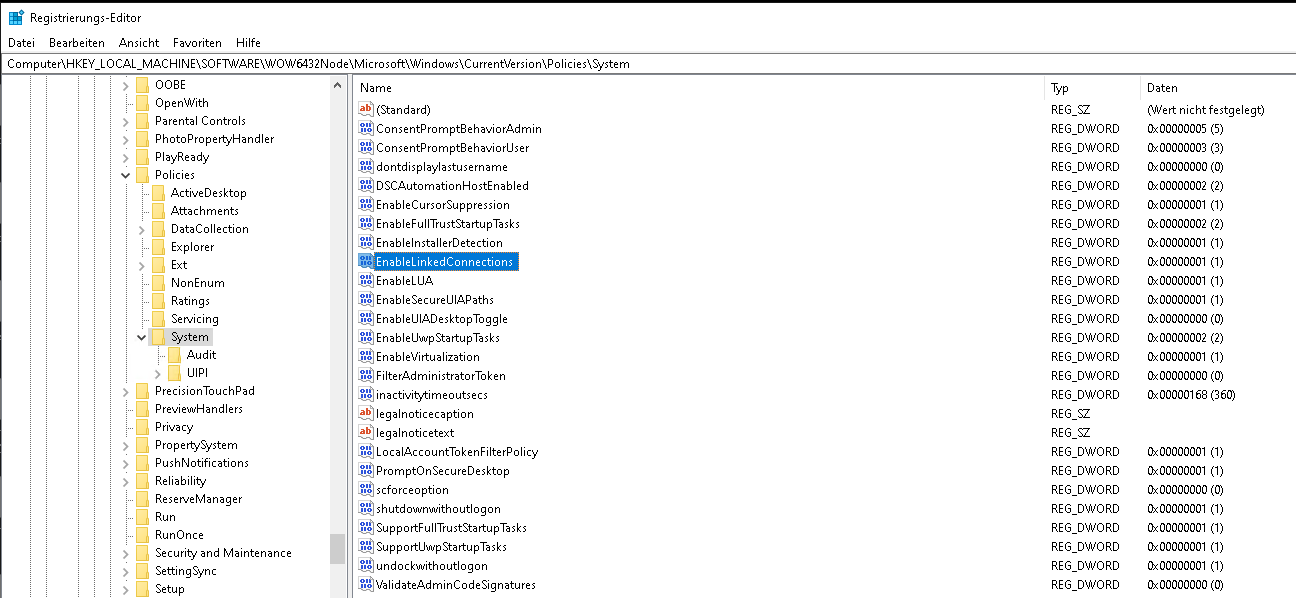Select the LocalAccountTokenFilterPolicy value name
Screen dimensions: 1296x598
456,451
